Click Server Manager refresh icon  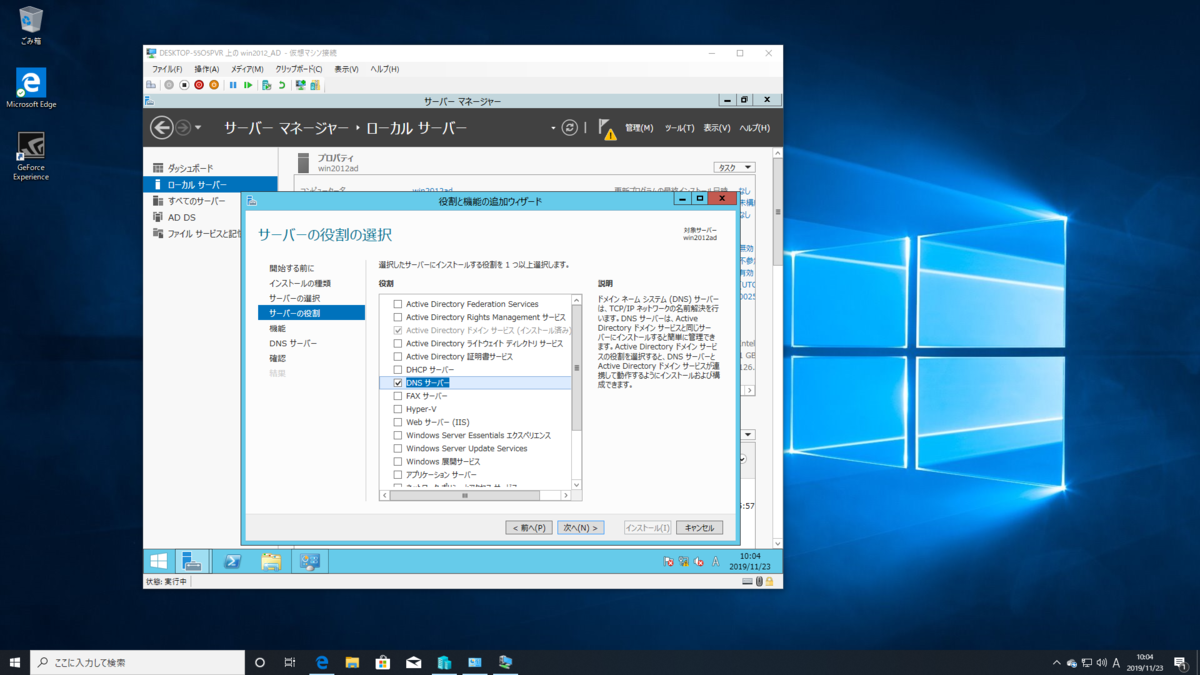coord(570,128)
